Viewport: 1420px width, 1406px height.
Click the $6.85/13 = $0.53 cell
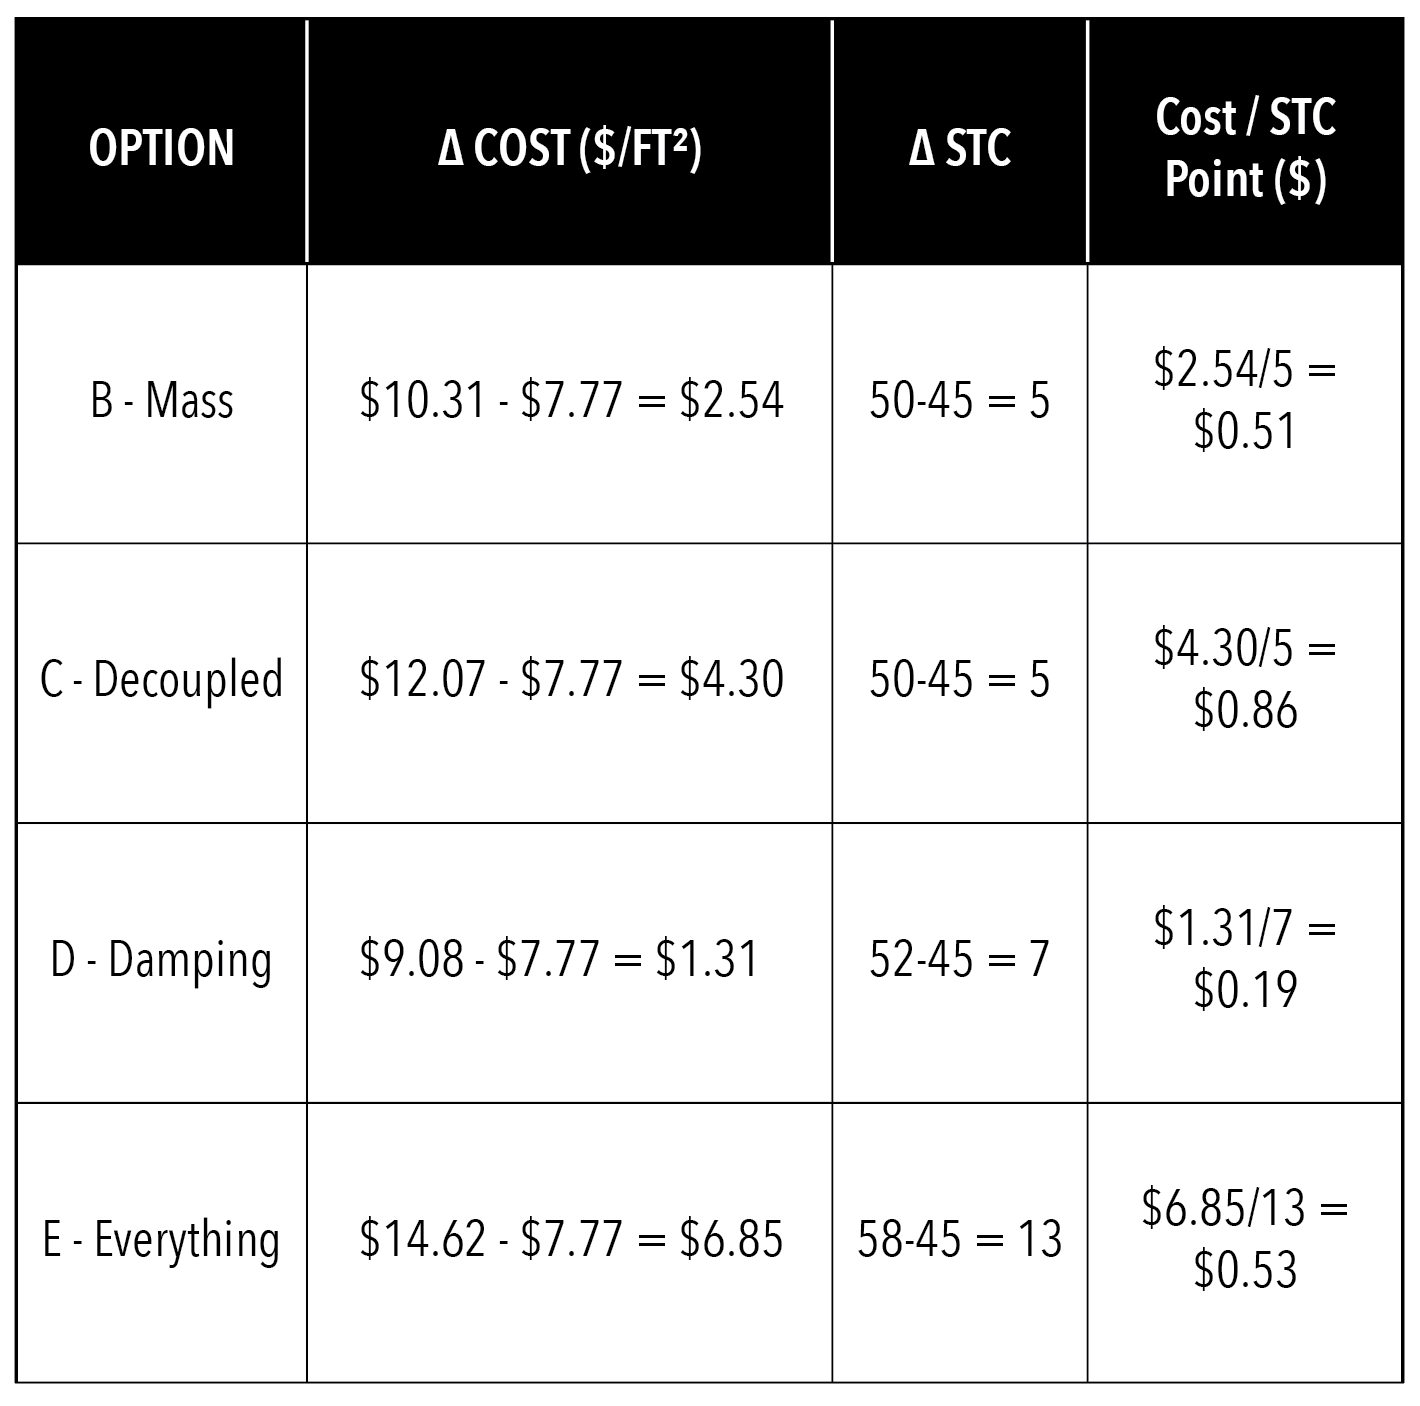pos(1245,1240)
